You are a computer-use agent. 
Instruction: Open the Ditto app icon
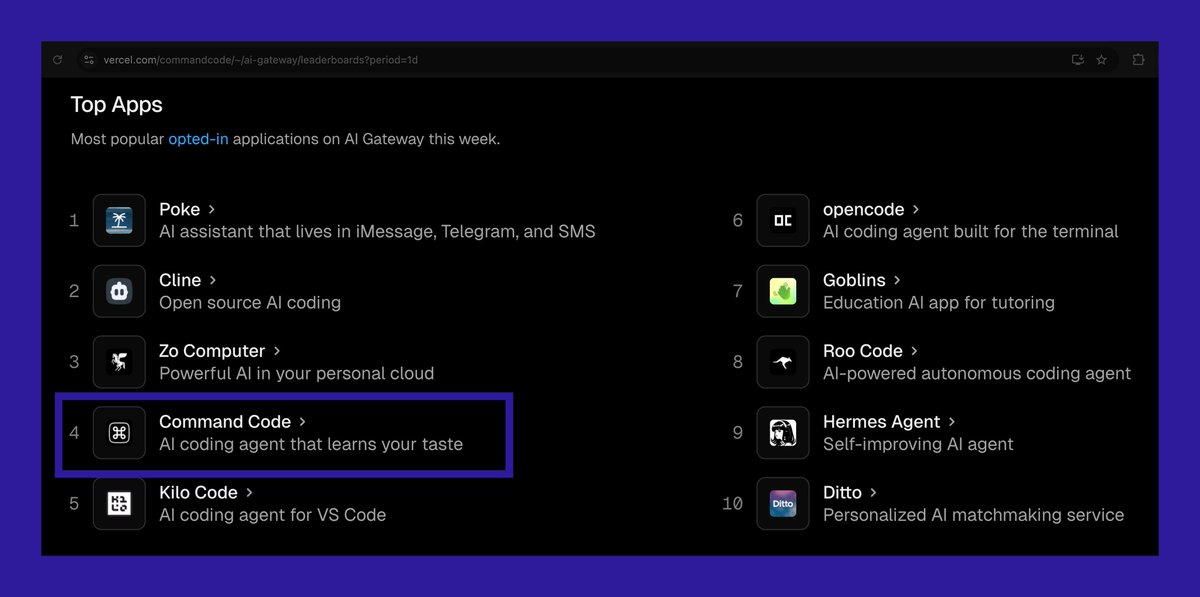(783, 504)
